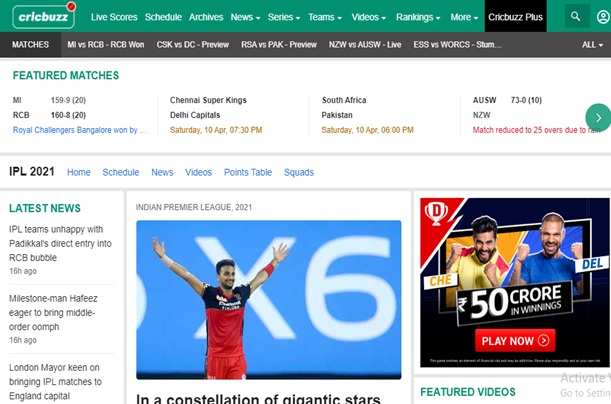Viewport: 611px width, 404px height.
Task: Expand the News dropdown in the header
Action: 245,17
